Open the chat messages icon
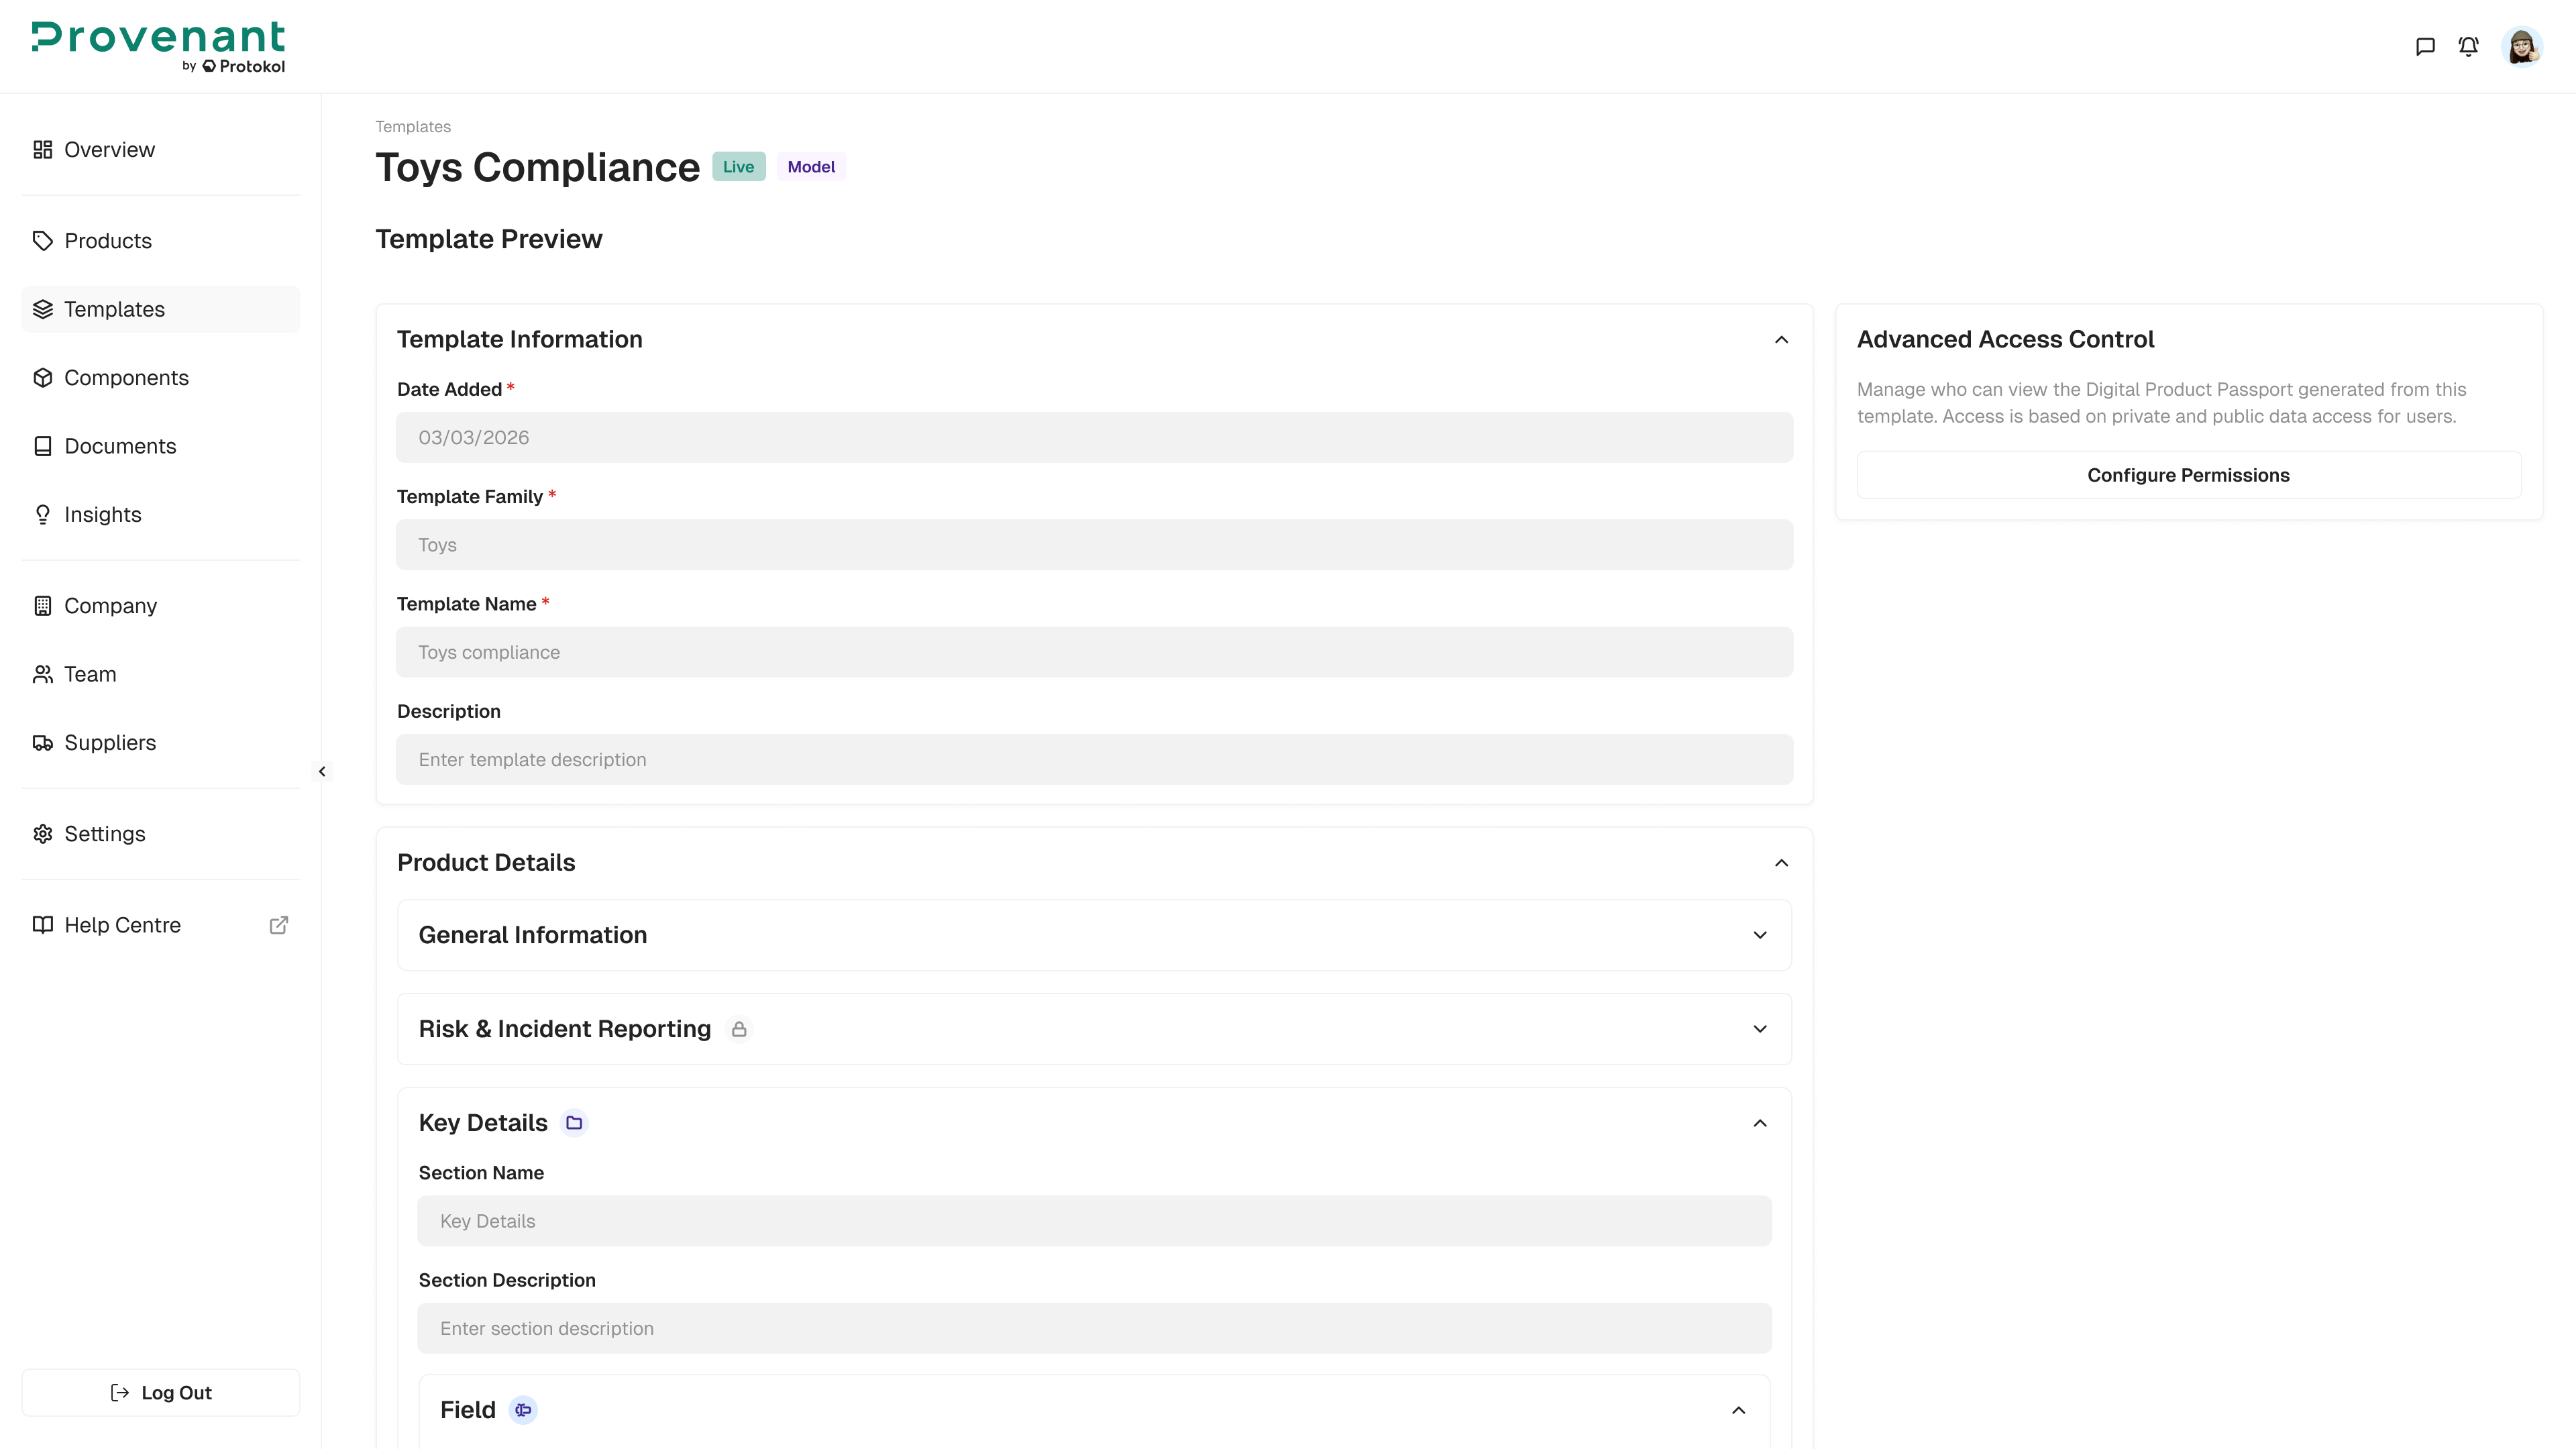The width and height of the screenshot is (2576, 1449). click(x=2425, y=47)
